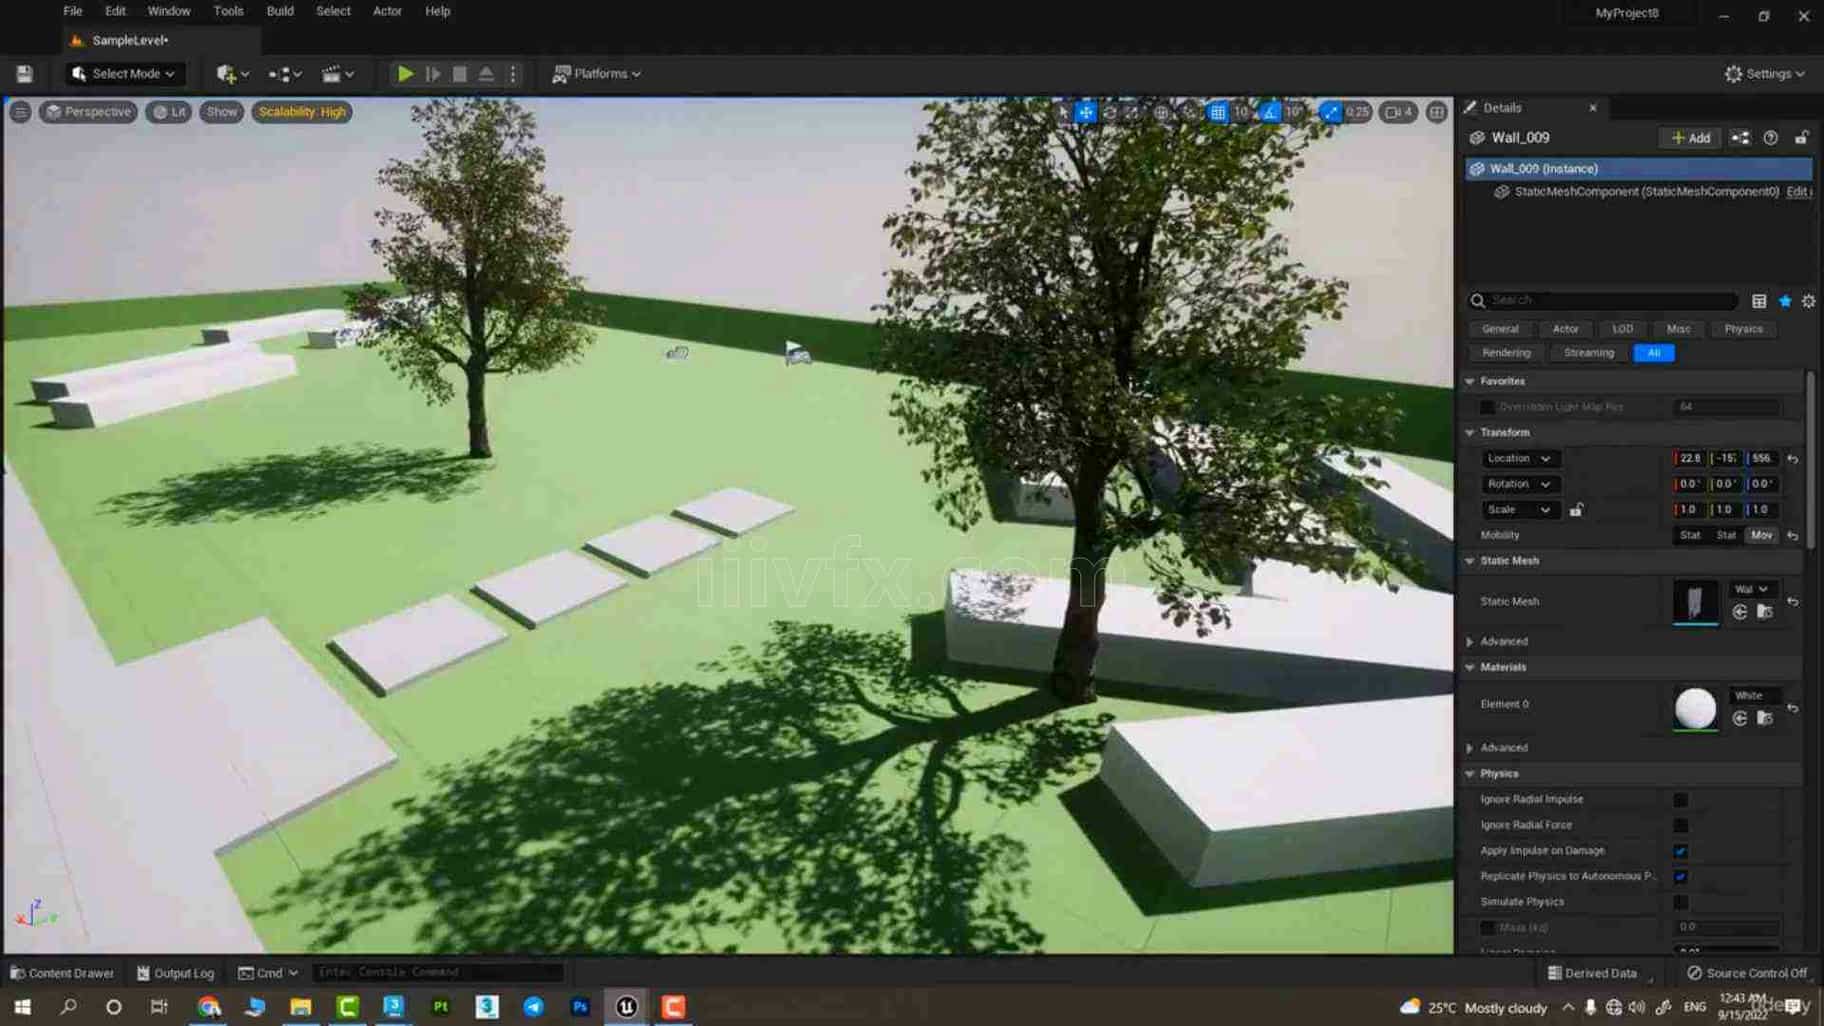Open the Select Mode dropdown
Viewport: 1824px width, 1026px height.
click(x=124, y=74)
